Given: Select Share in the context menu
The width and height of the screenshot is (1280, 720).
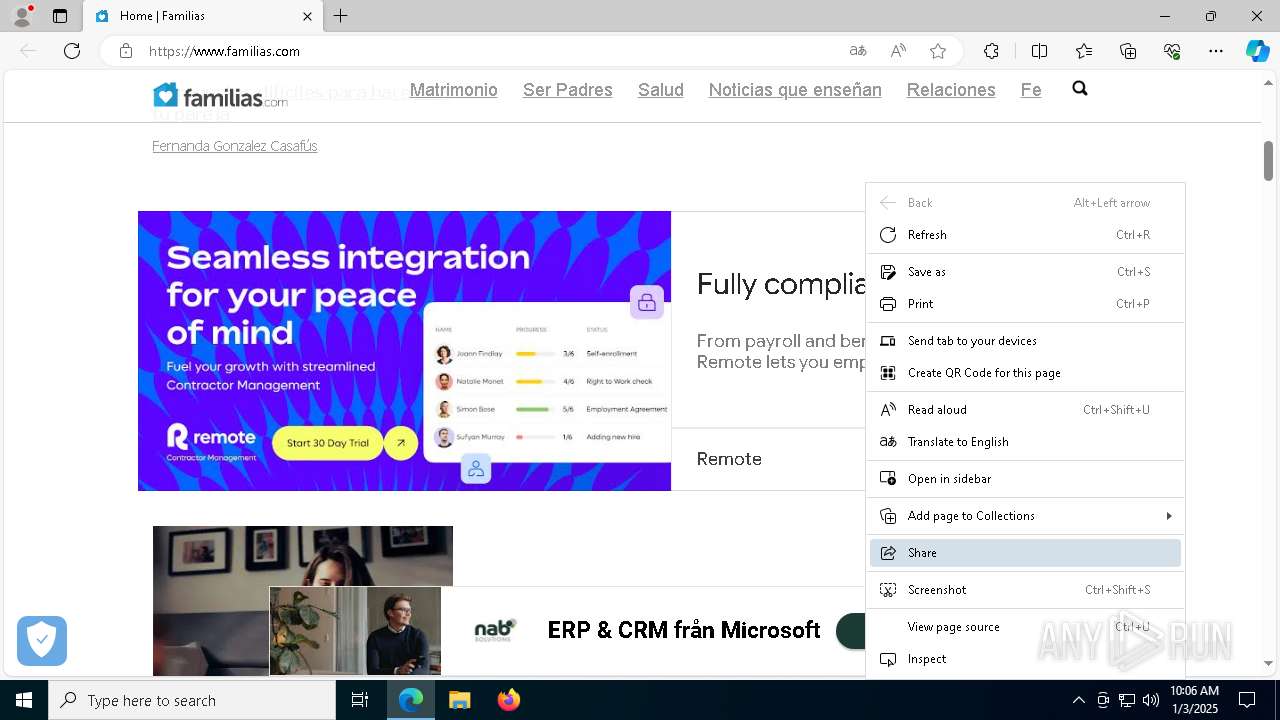Looking at the screenshot, I should click(1025, 553).
